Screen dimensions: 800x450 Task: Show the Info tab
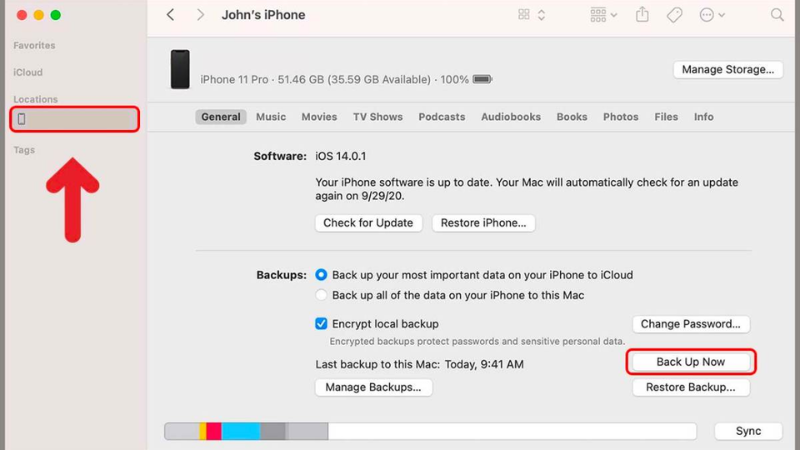coord(704,117)
